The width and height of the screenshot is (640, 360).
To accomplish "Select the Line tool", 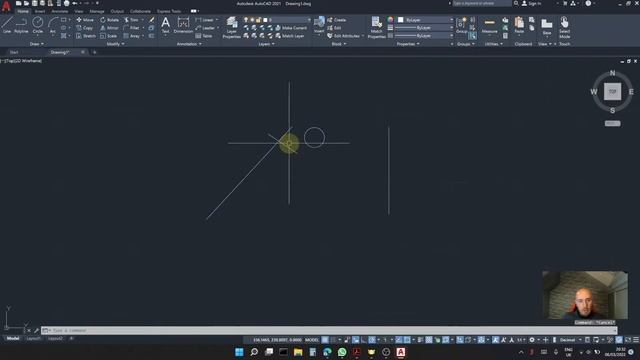I will pos(7,24).
